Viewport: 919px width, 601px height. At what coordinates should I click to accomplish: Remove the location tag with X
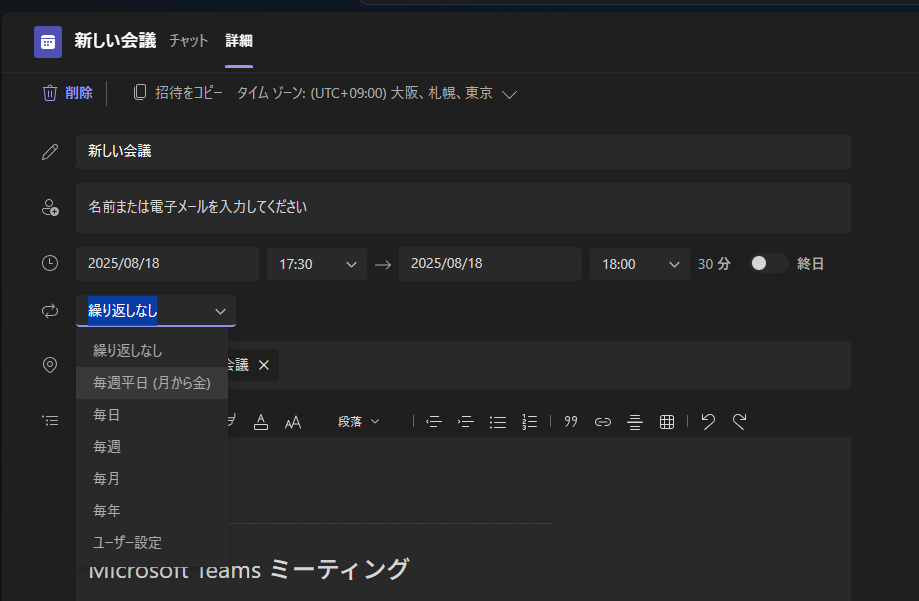(264, 365)
